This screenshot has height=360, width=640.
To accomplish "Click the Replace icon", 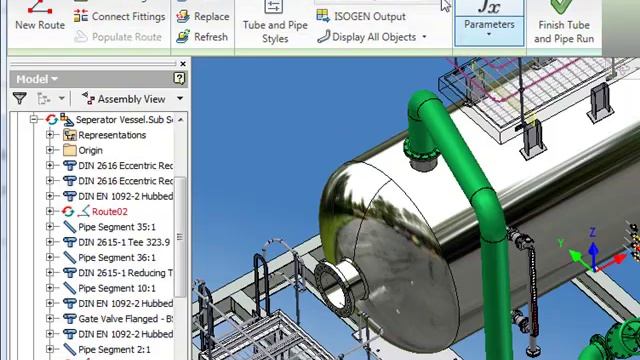I will (x=183, y=17).
